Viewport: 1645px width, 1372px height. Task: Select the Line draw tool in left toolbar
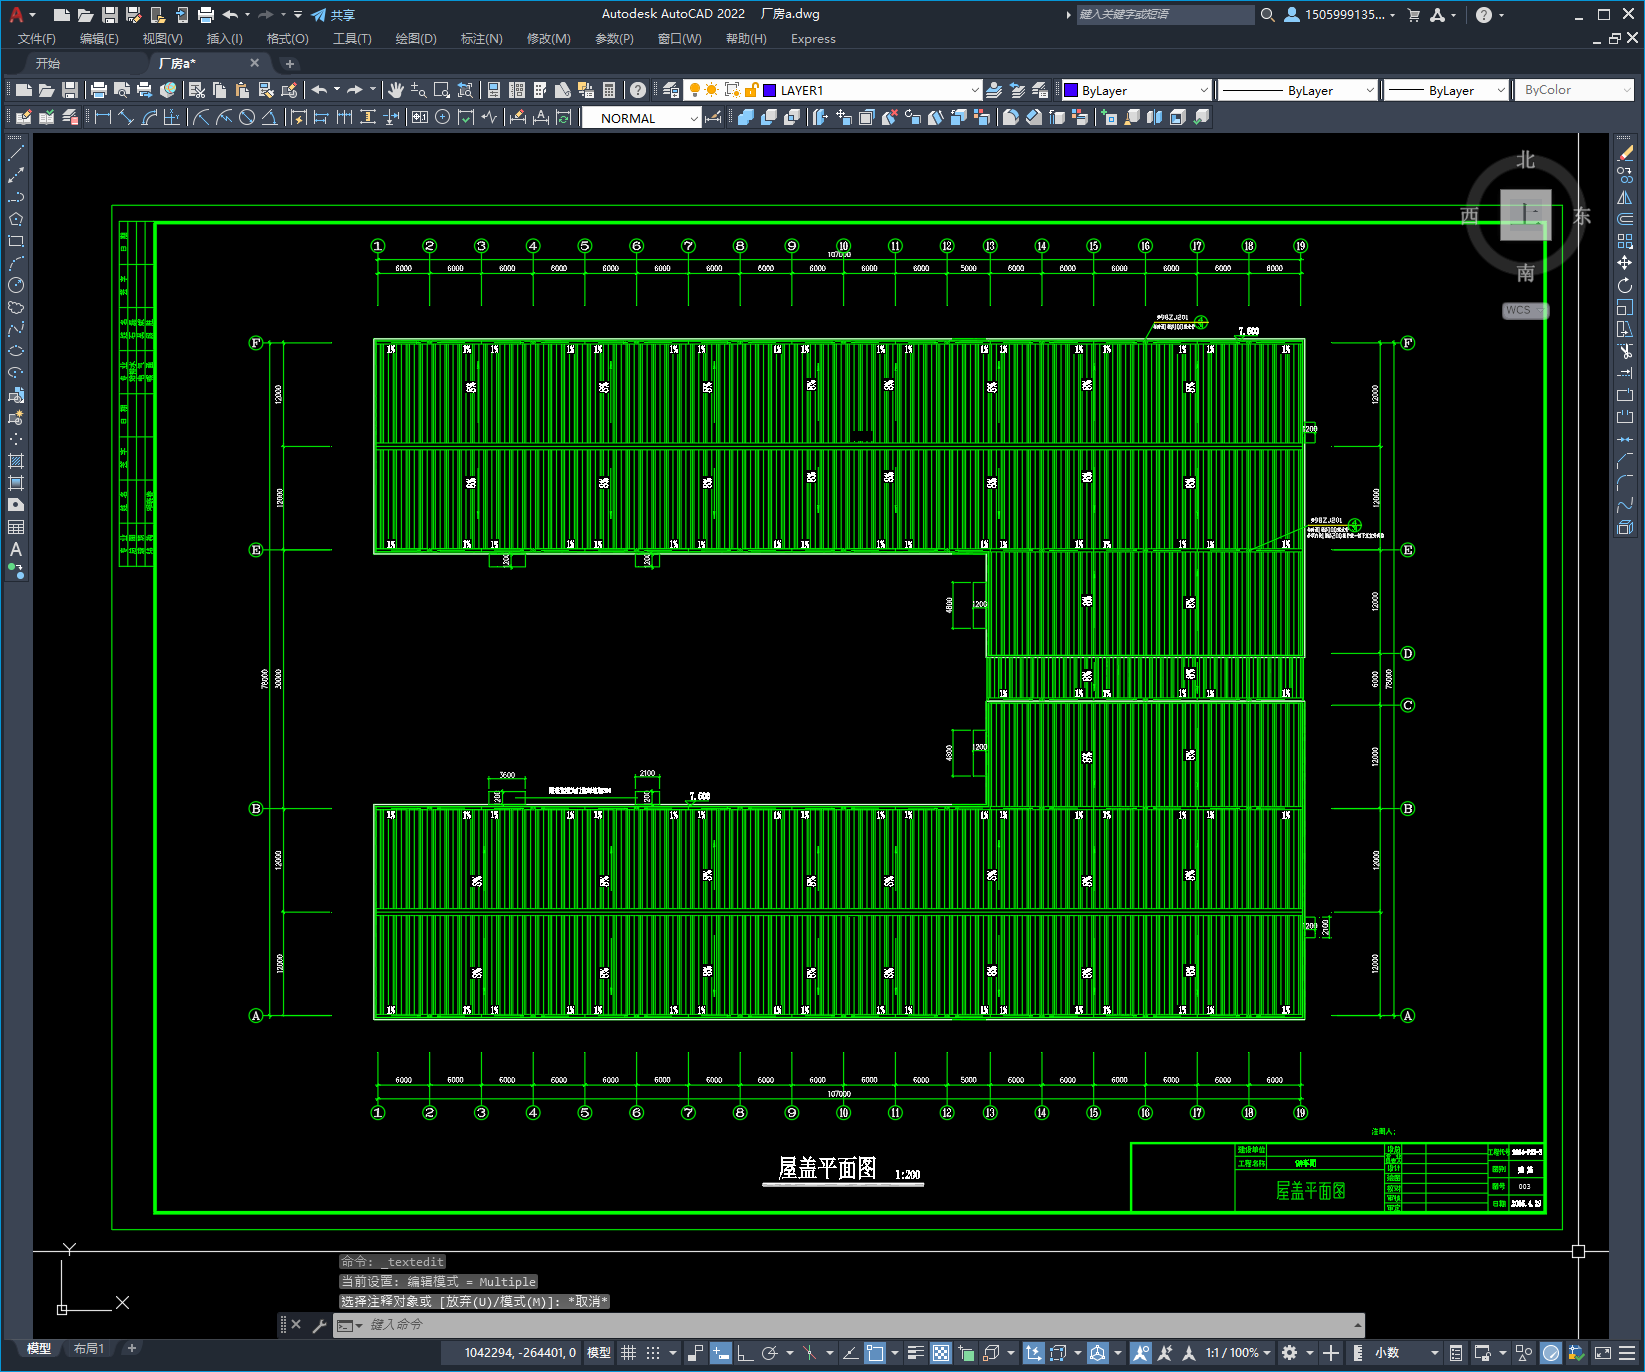(x=16, y=153)
